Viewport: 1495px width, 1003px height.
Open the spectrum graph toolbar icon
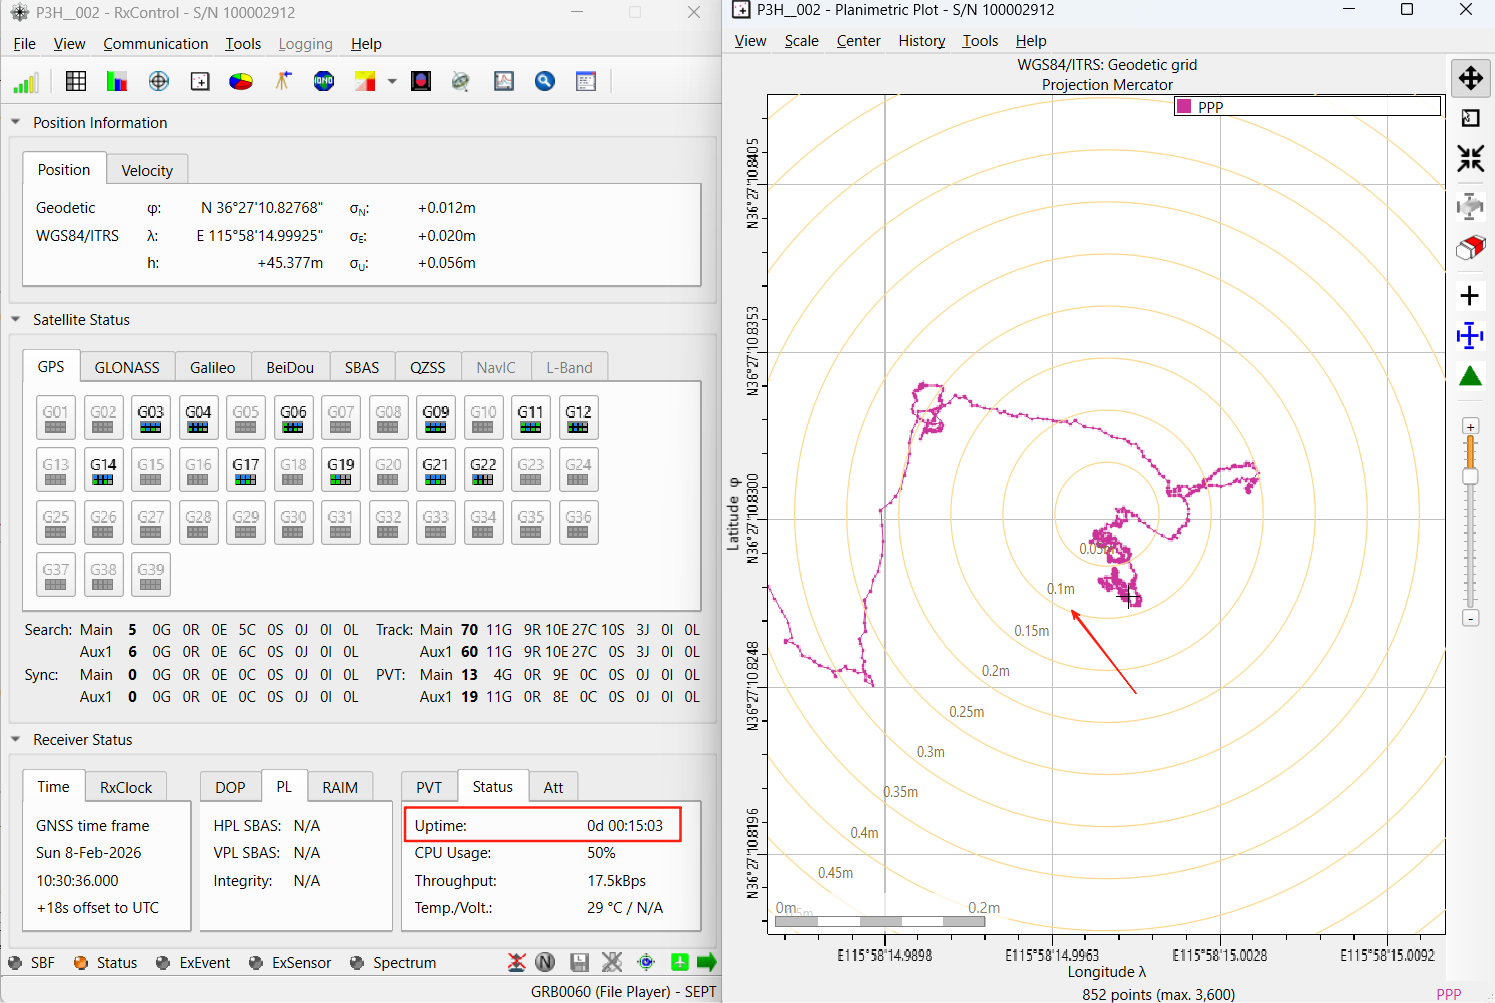click(504, 82)
